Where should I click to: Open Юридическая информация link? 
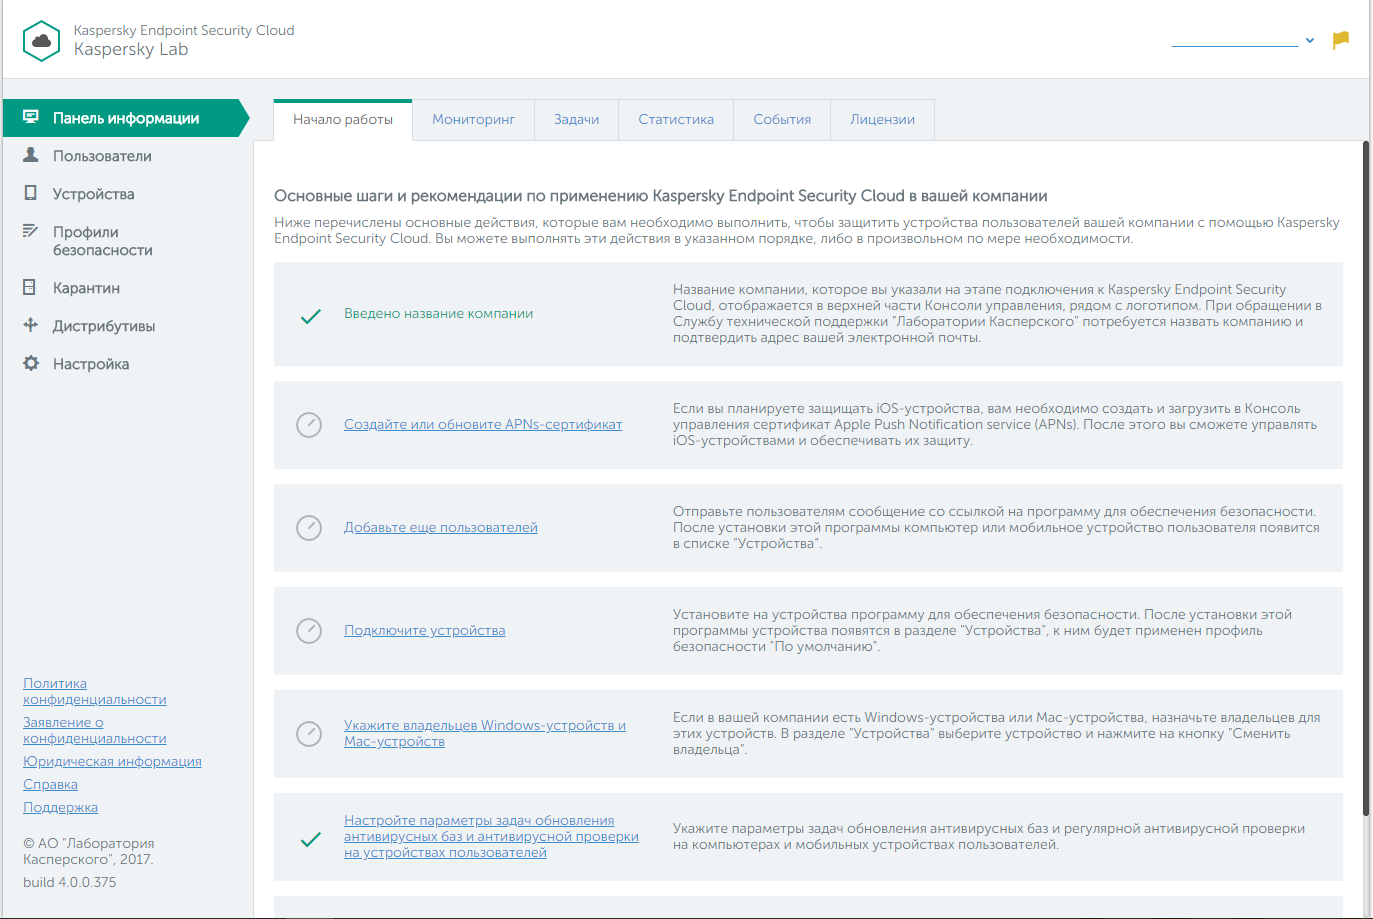(112, 762)
